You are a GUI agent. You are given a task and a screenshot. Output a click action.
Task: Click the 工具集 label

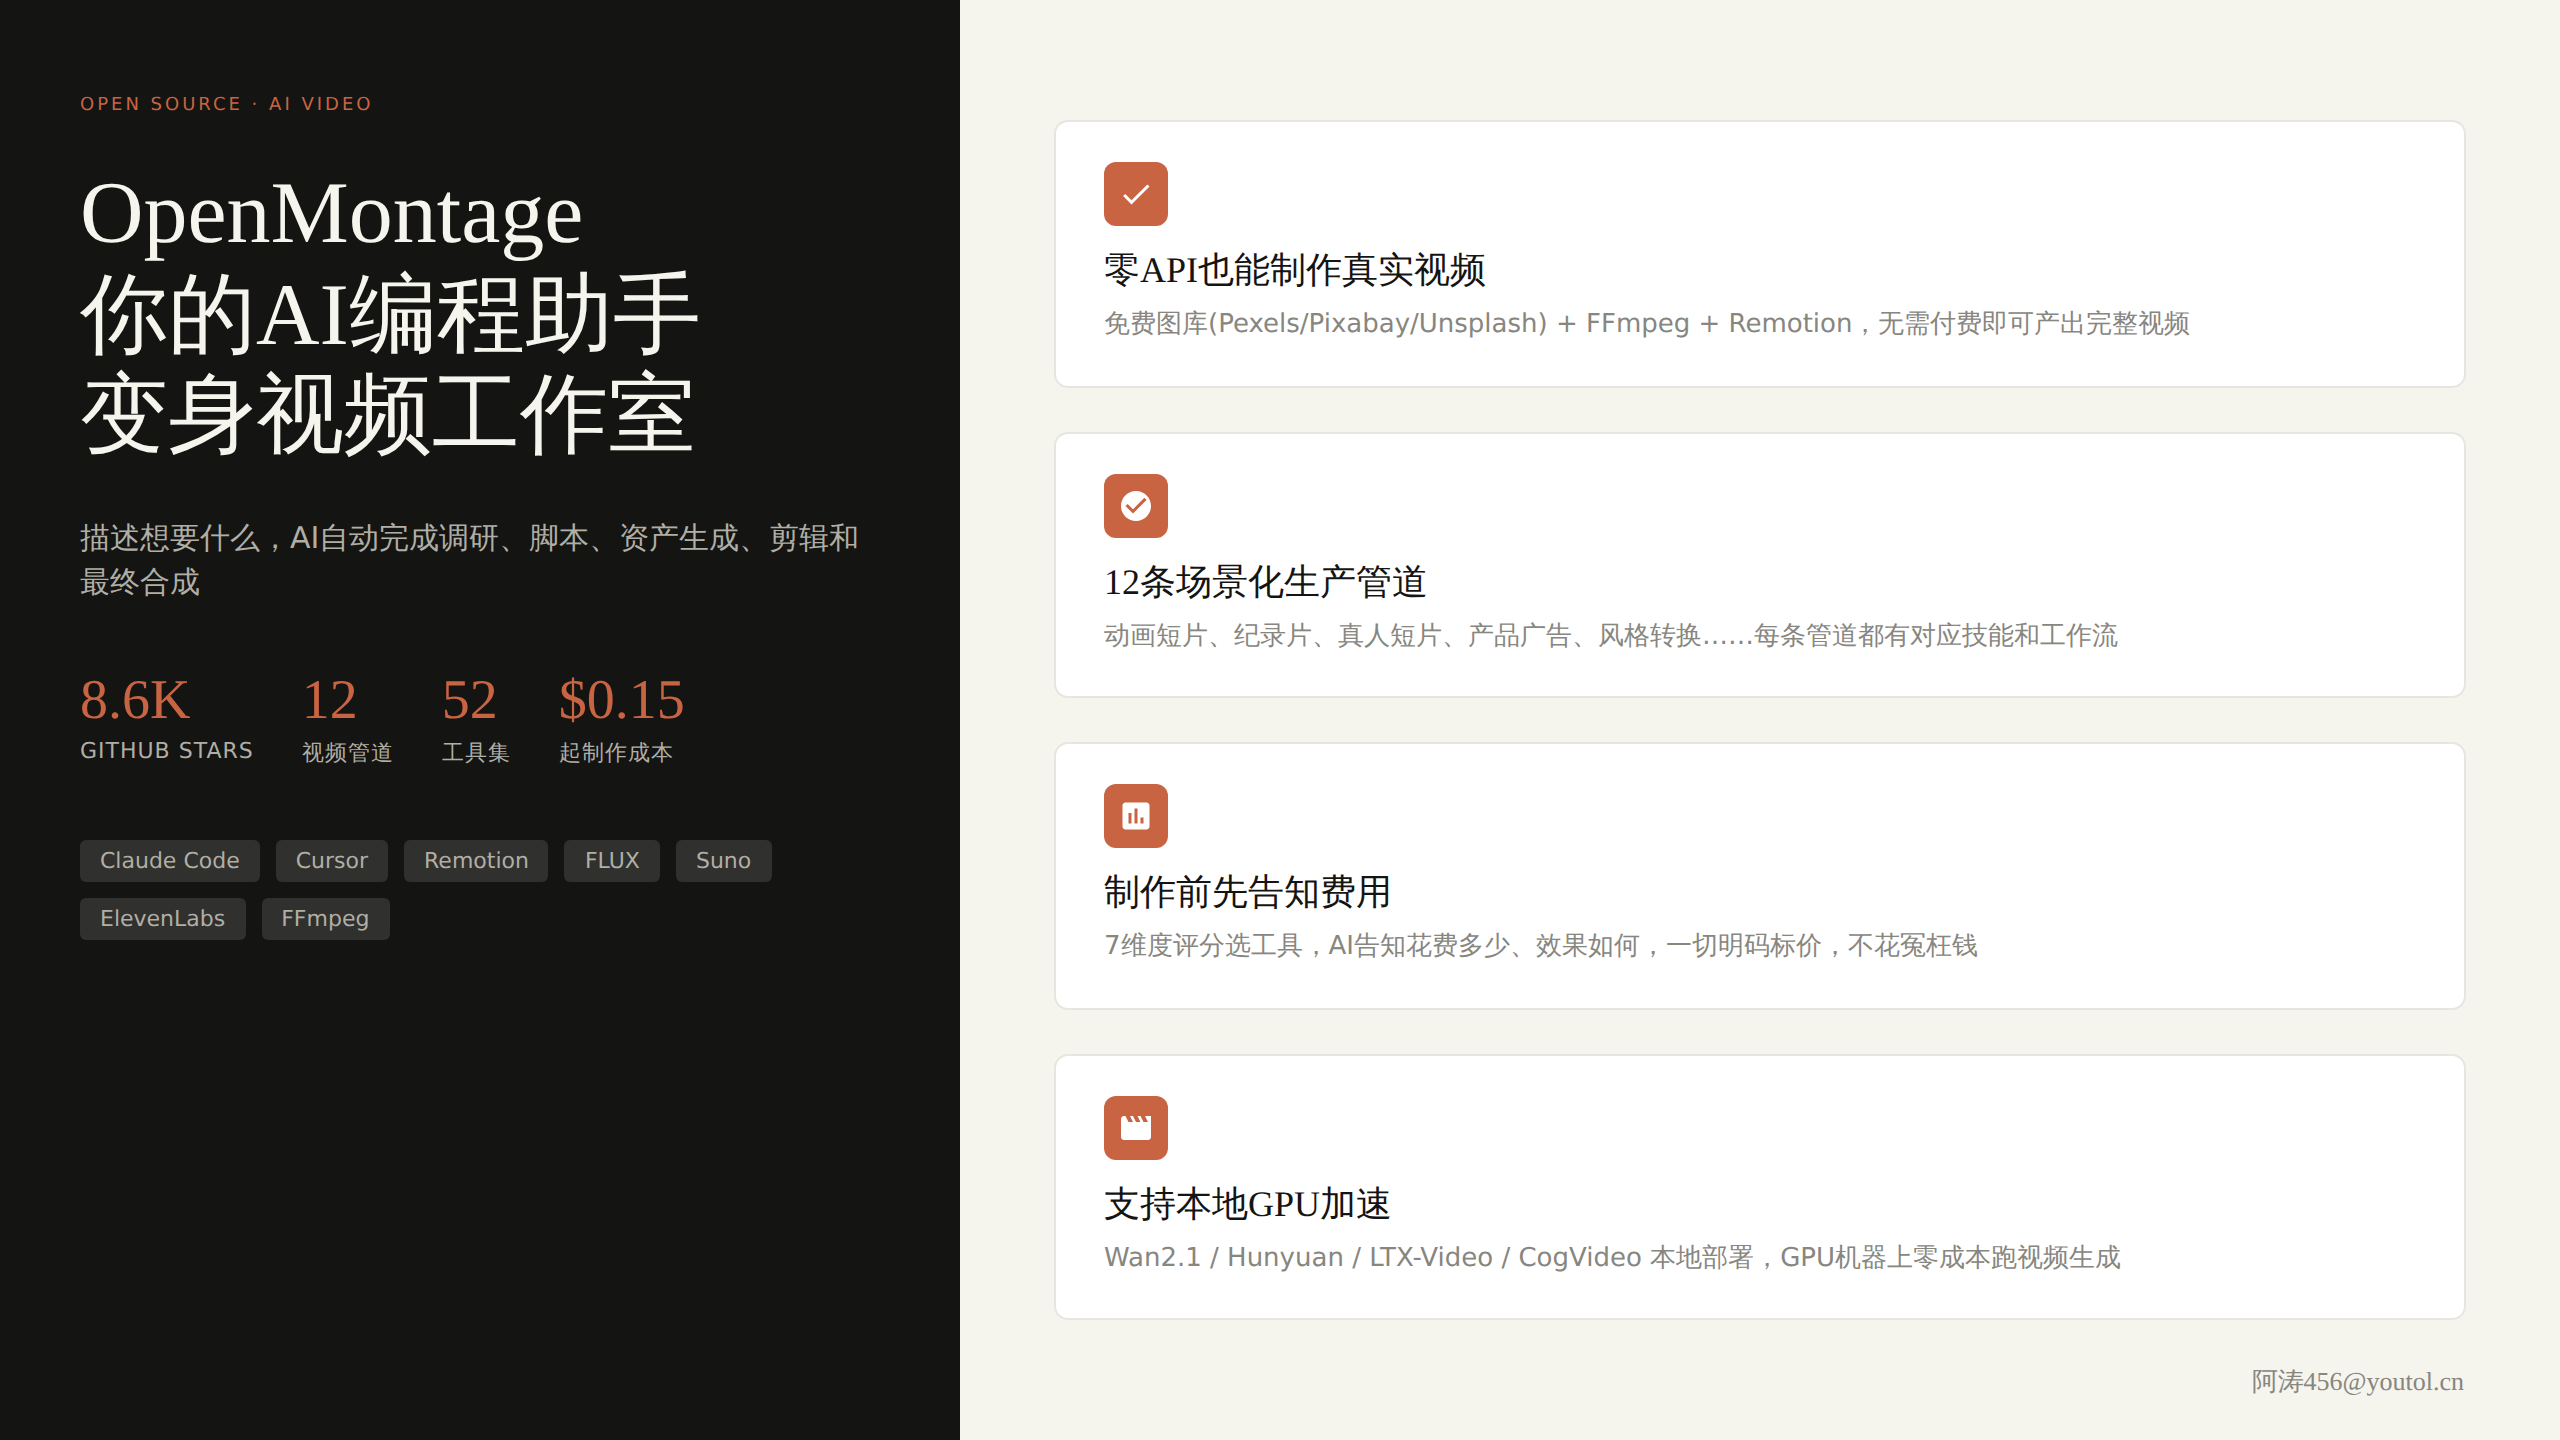(x=476, y=753)
